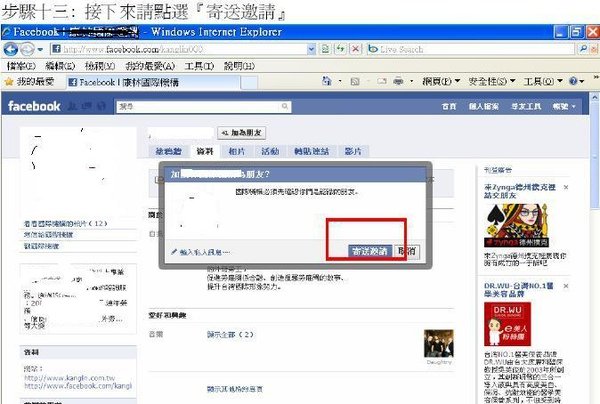
Task: Switch to the 相片 profile tab
Action: [236, 152]
